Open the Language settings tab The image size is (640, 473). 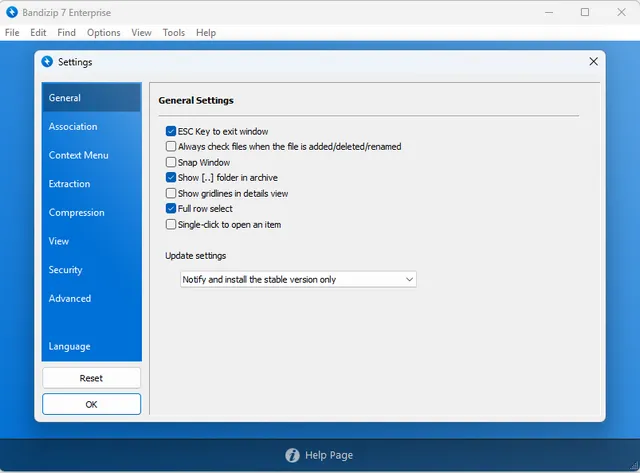point(91,346)
